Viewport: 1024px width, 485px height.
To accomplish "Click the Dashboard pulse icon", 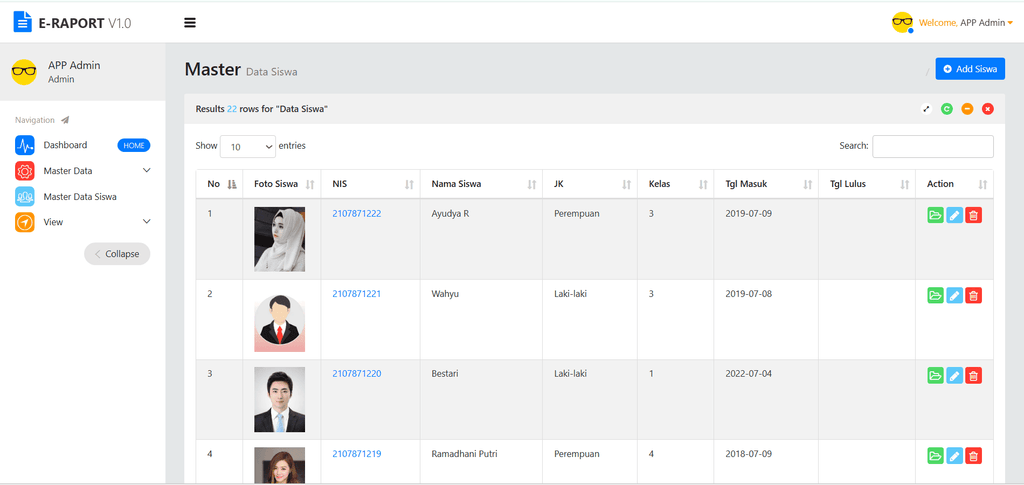I will (x=25, y=145).
